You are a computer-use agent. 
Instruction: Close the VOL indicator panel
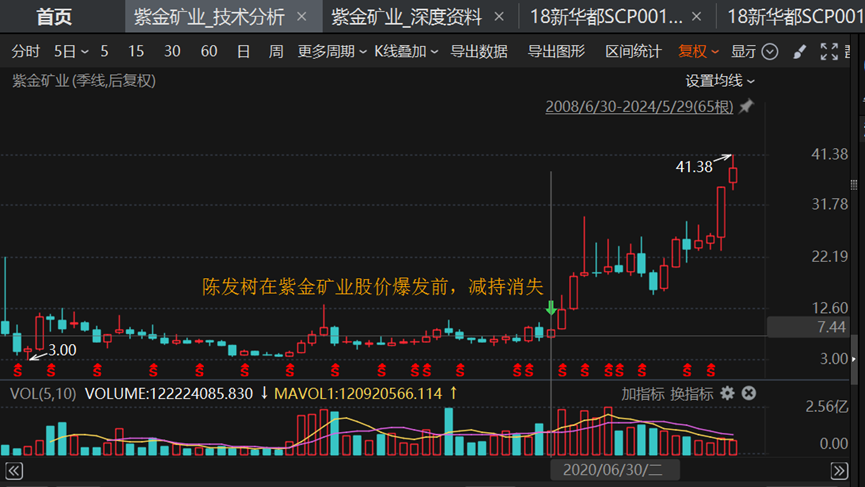point(749,393)
